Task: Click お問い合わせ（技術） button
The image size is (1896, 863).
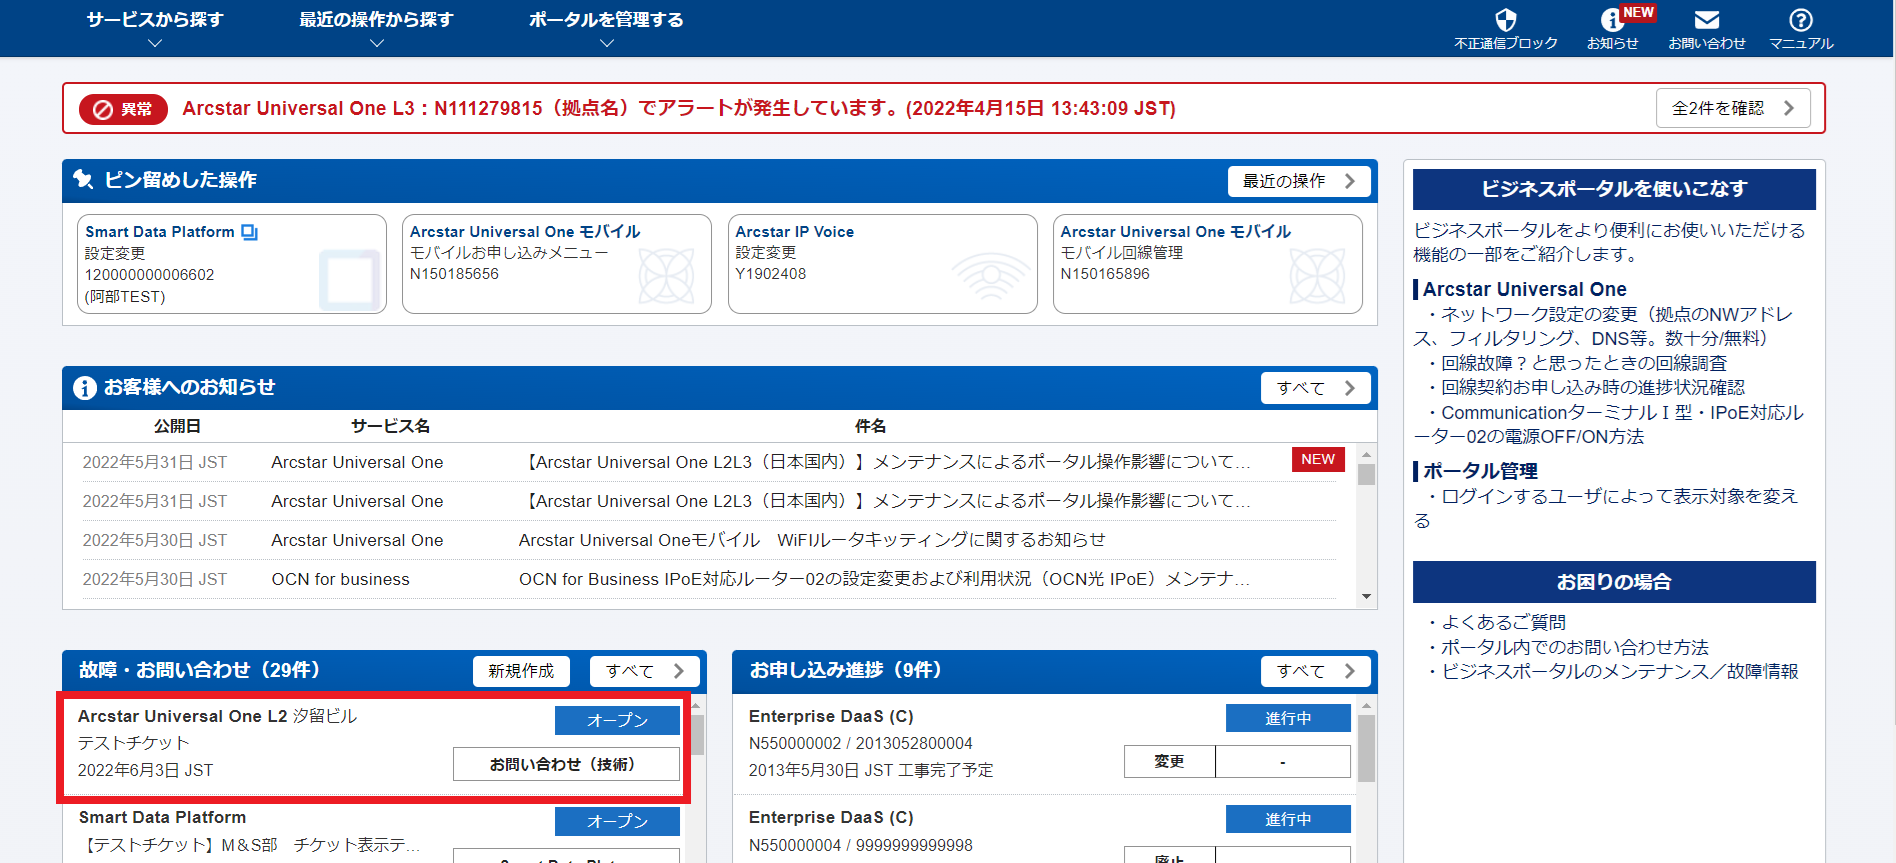Action: [x=566, y=764]
